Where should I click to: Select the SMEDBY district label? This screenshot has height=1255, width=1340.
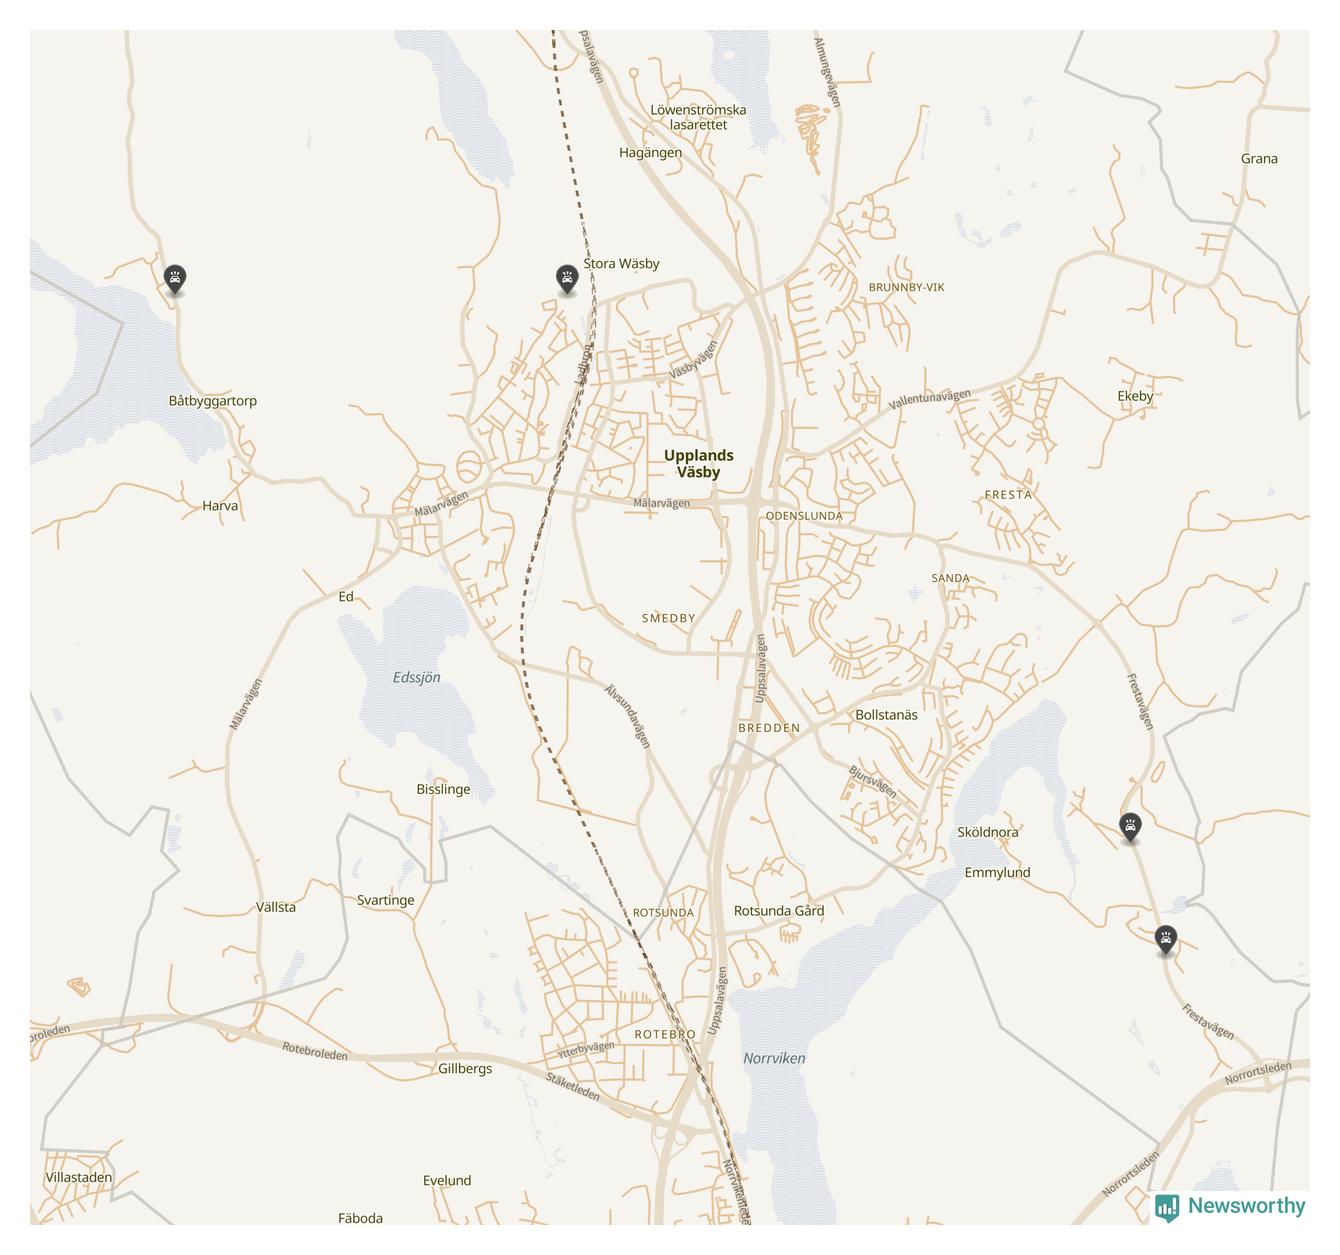coord(668,618)
